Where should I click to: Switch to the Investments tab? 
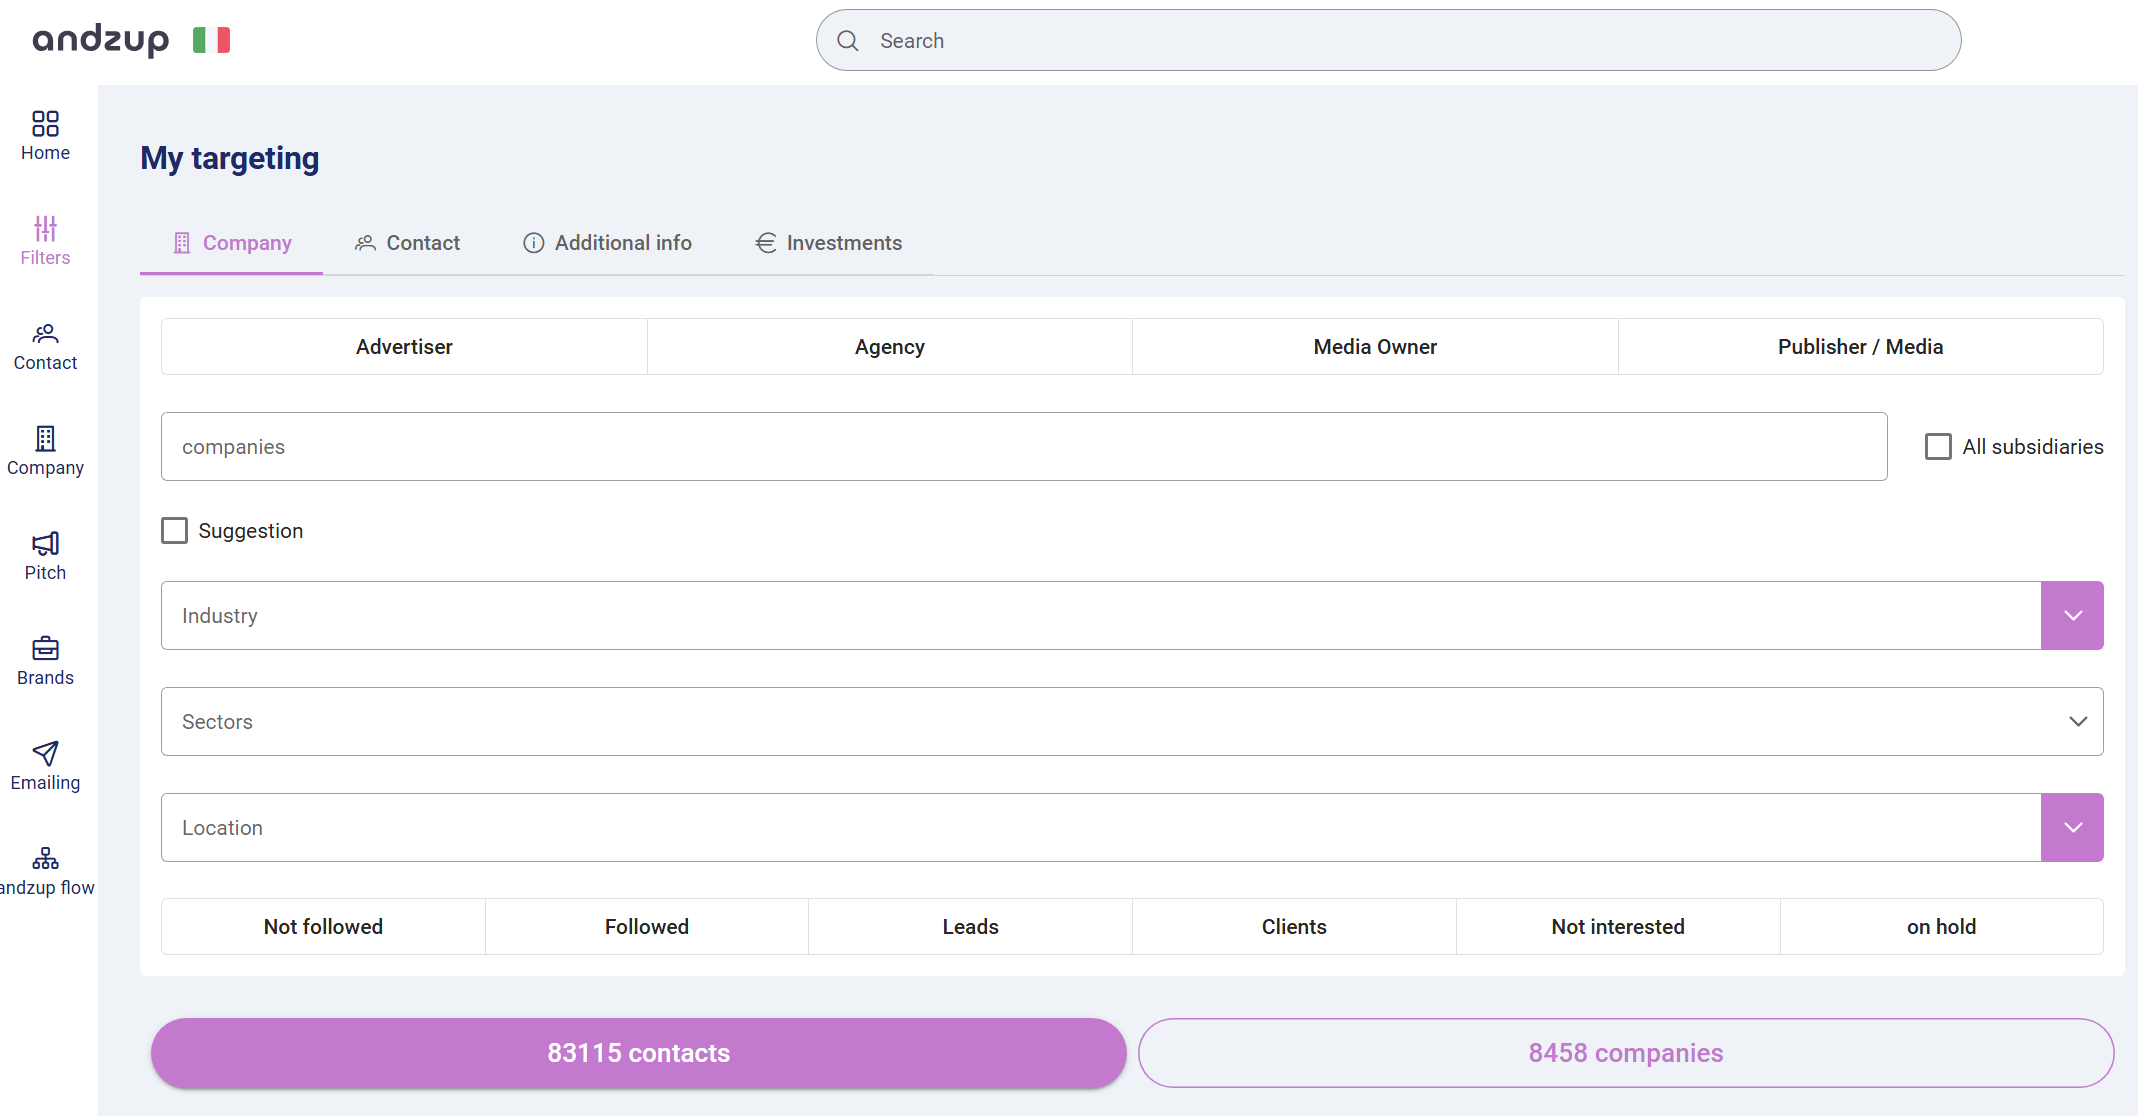[x=829, y=243]
